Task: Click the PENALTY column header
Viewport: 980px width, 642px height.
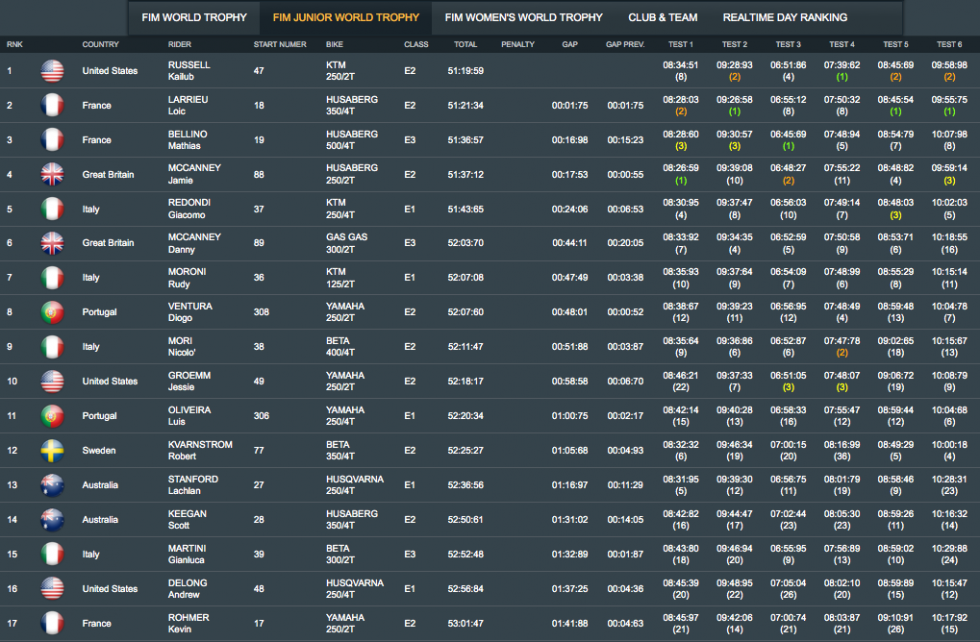Action: [518, 44]
